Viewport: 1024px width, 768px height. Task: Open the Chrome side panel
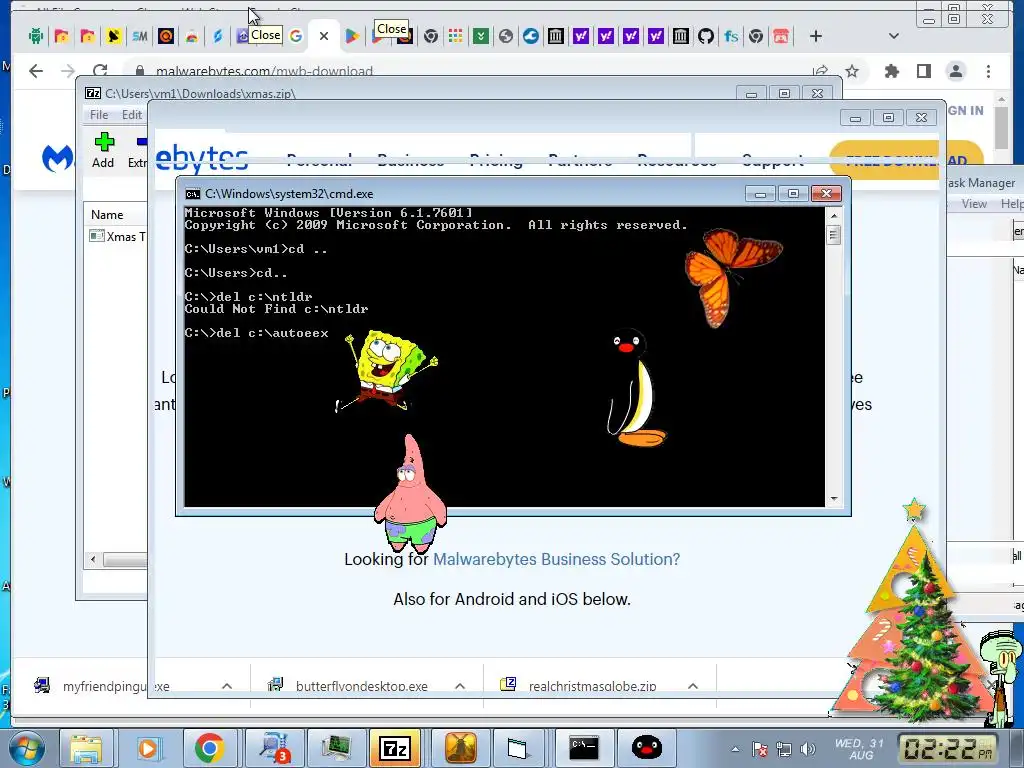[923, 71]
